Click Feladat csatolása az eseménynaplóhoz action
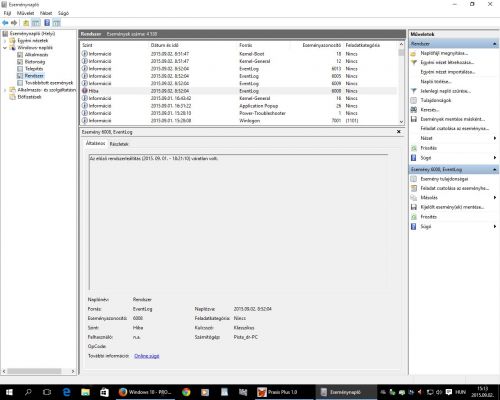This screenshot has width=500, height=400. tap(455, 128)
